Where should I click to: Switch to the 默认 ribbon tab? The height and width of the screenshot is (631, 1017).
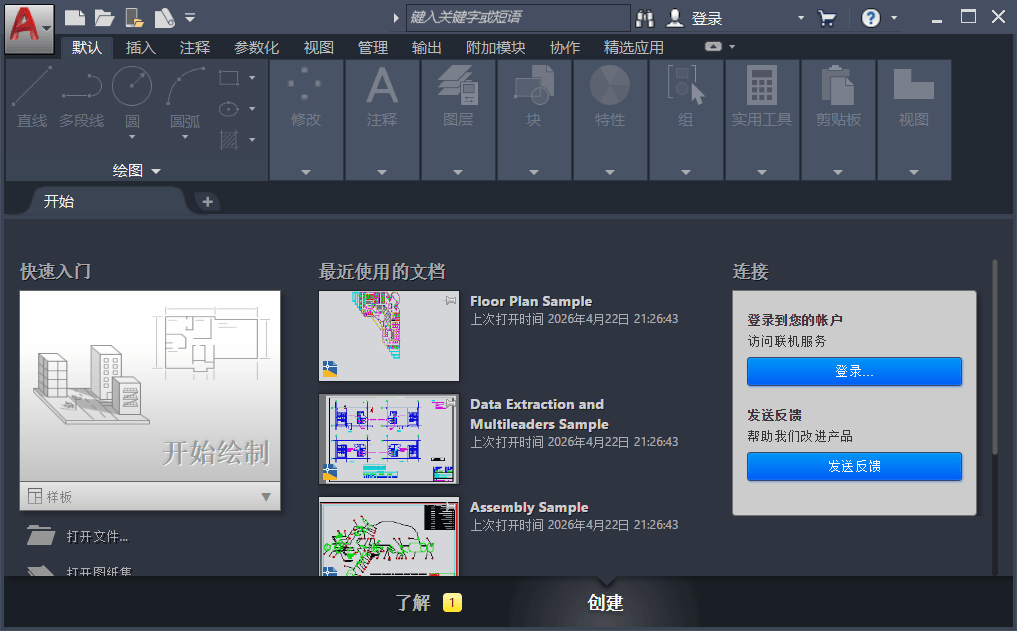[x=87, y=47]
